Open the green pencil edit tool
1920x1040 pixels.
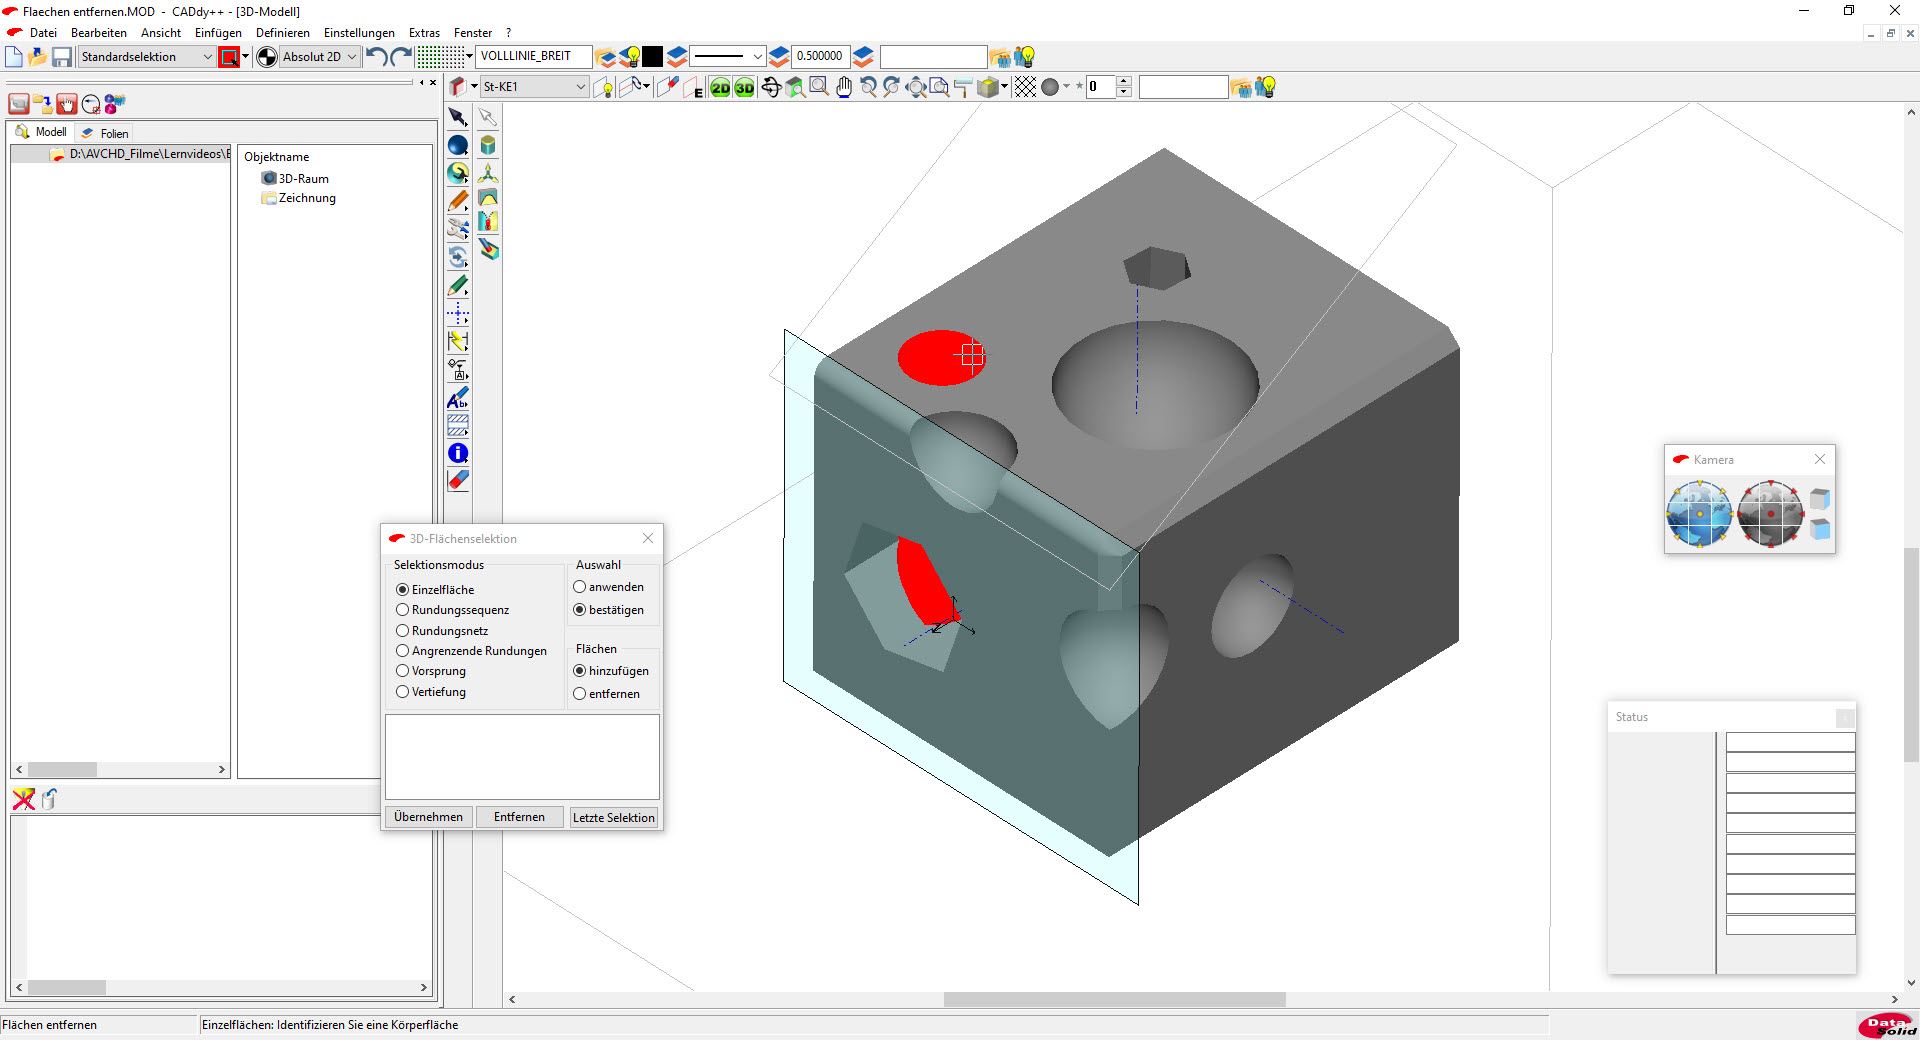tap(458, 286)
